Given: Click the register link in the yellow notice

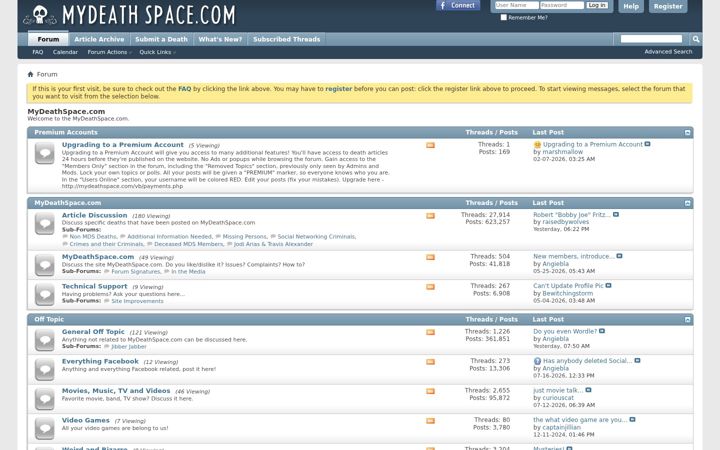Looking at the screenshot, I should click(338, 89).
